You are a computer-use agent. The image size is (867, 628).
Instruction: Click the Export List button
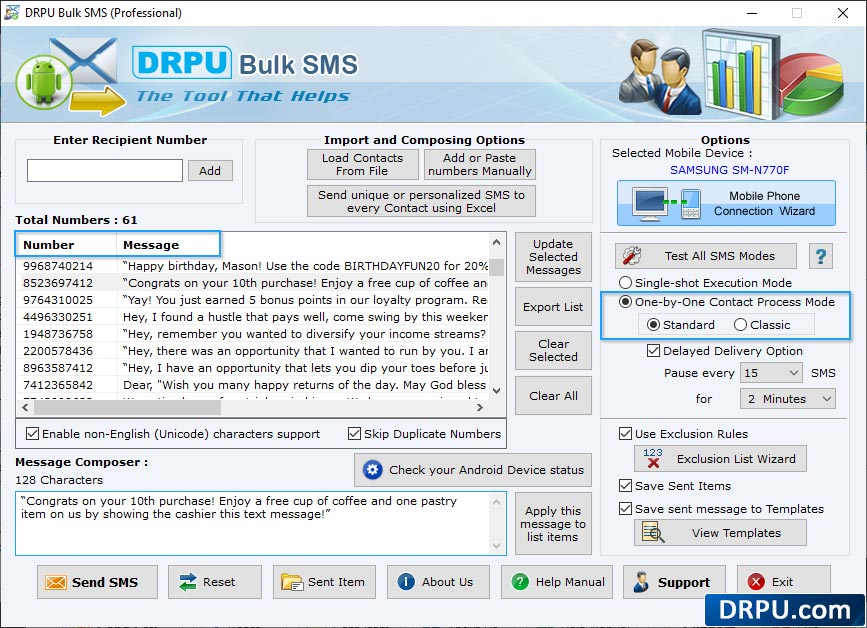[553, 307]
